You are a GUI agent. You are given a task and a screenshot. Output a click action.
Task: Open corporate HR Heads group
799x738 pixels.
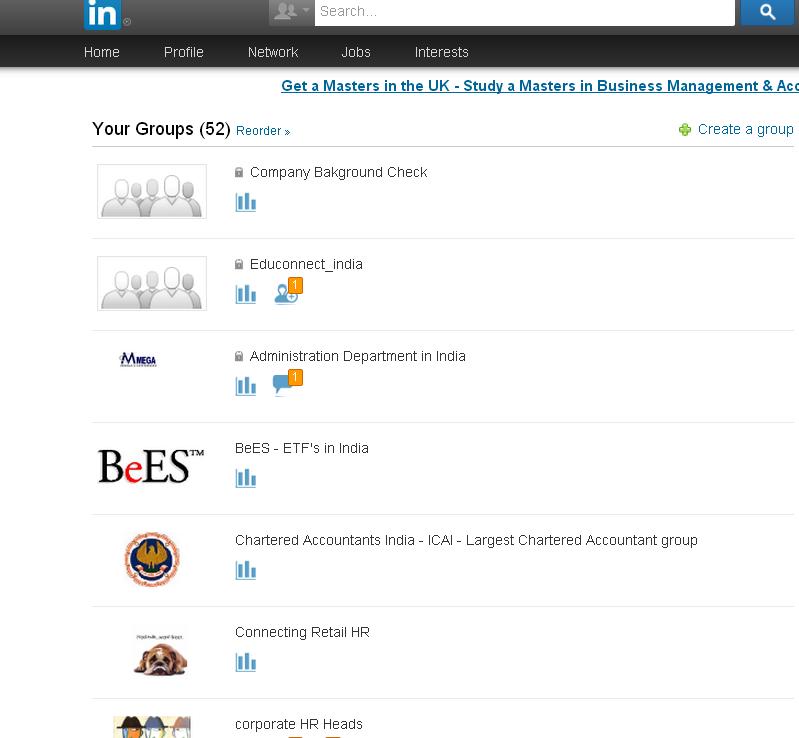pyautogui.click(x=299, y=724)
